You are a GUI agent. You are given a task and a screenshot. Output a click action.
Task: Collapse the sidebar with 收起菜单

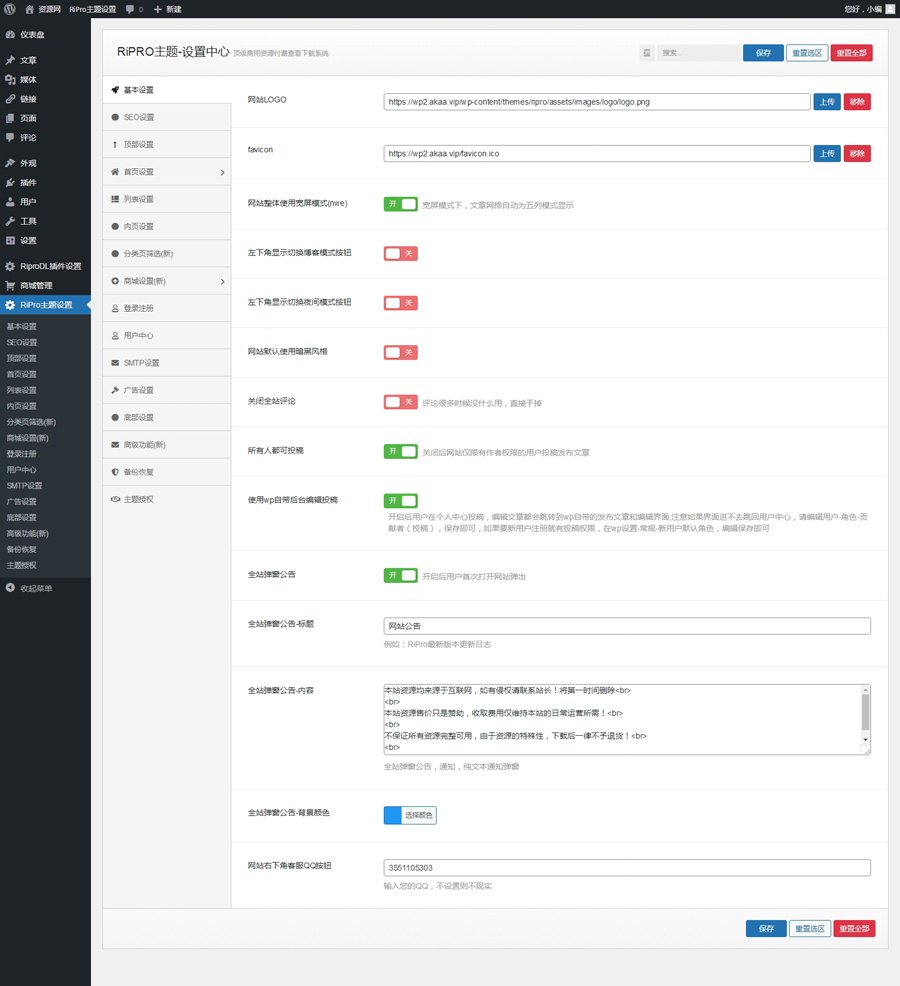36,588
